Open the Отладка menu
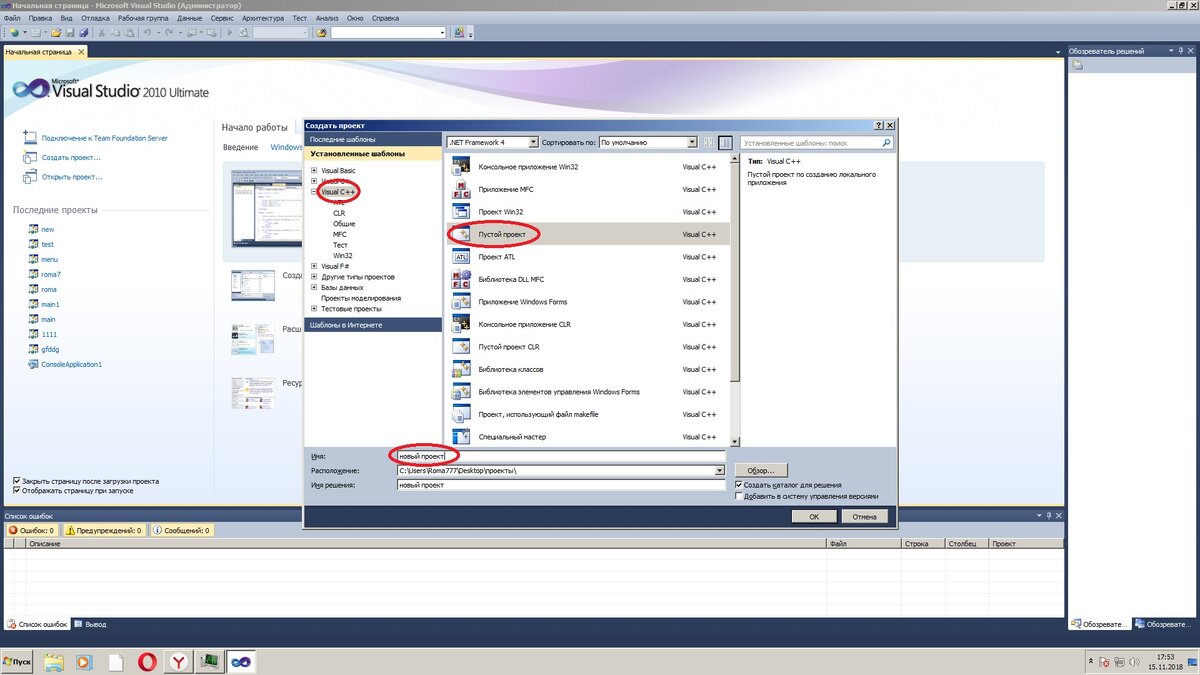The width and height of the screenshot is (1200, 675). click(x=95, y=18)
